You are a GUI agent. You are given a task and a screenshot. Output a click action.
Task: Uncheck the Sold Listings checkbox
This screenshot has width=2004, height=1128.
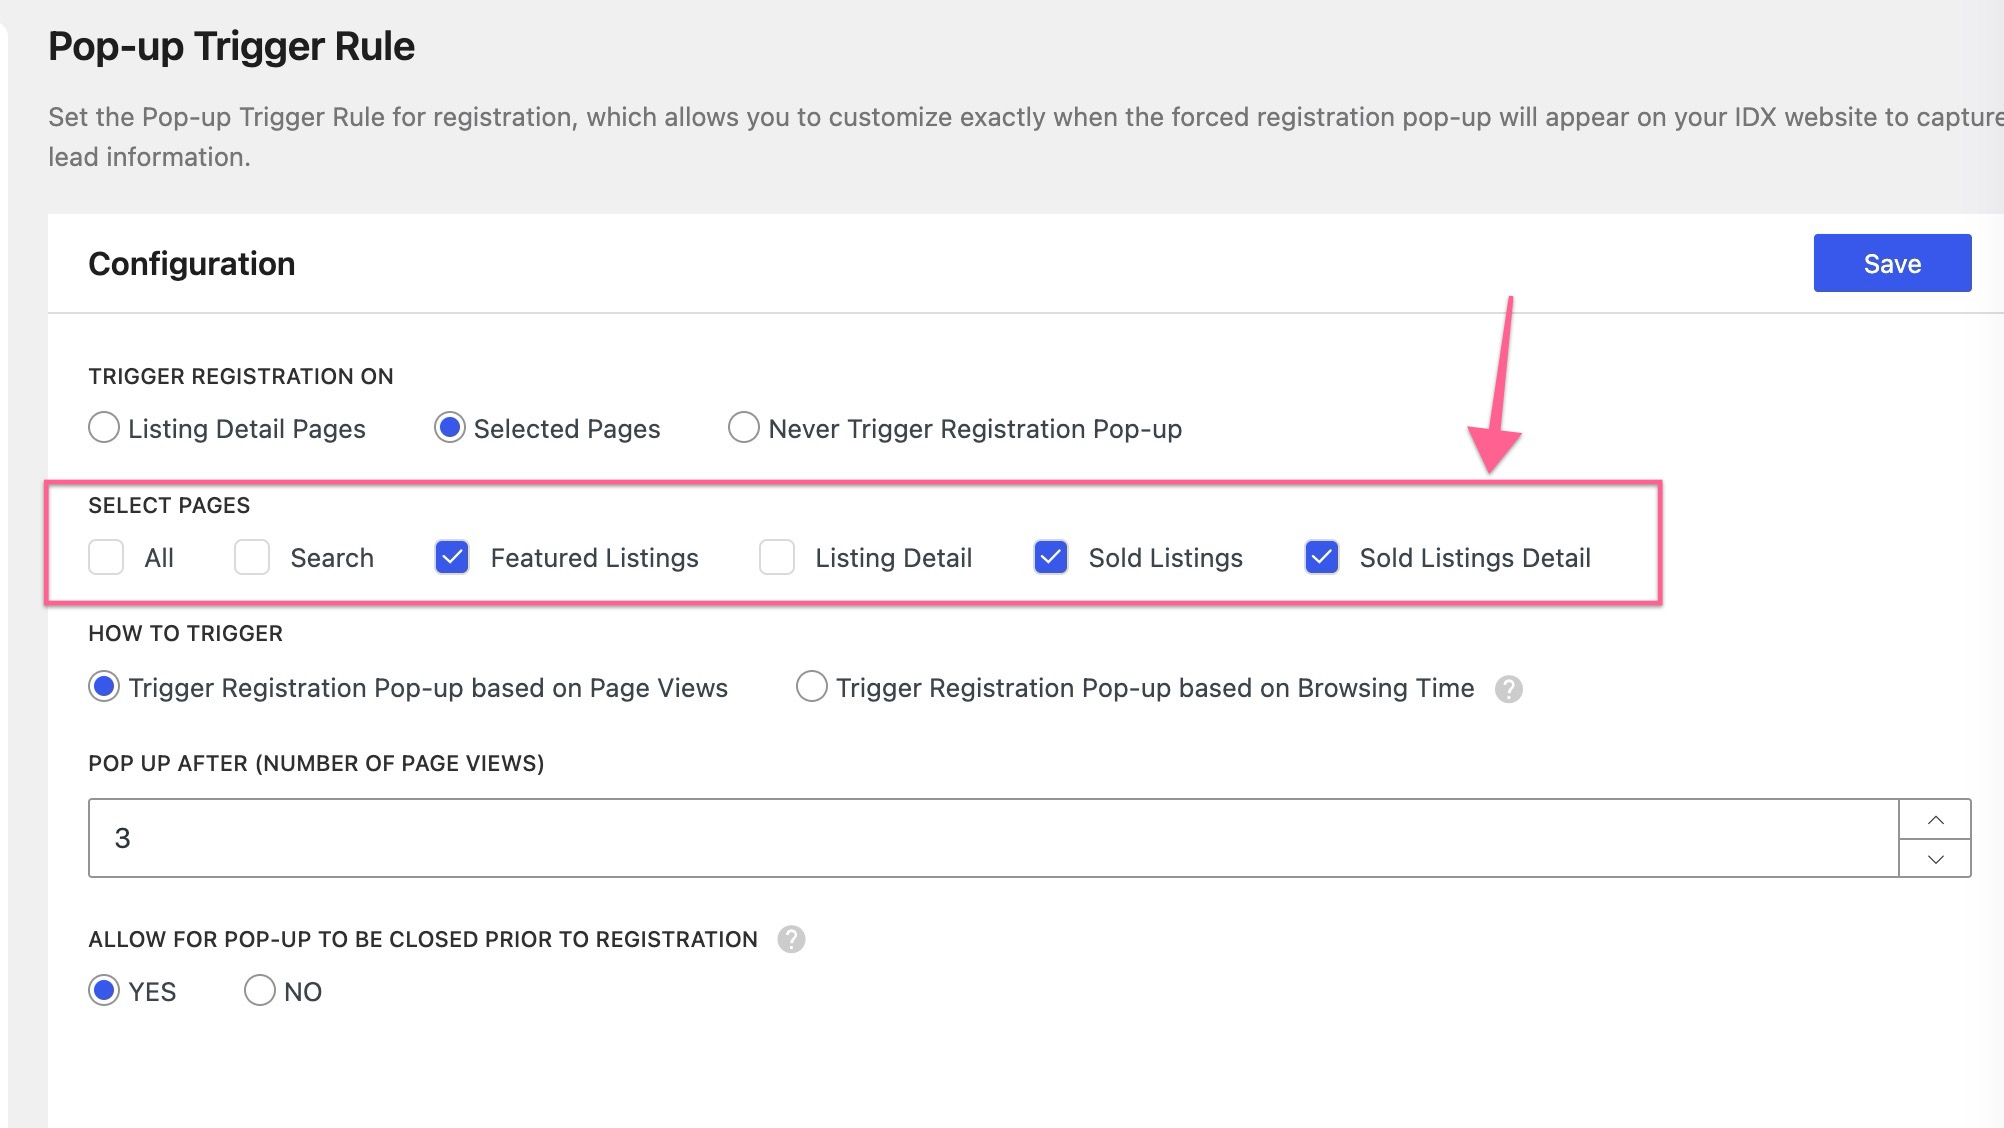[x=1051, y=557]
